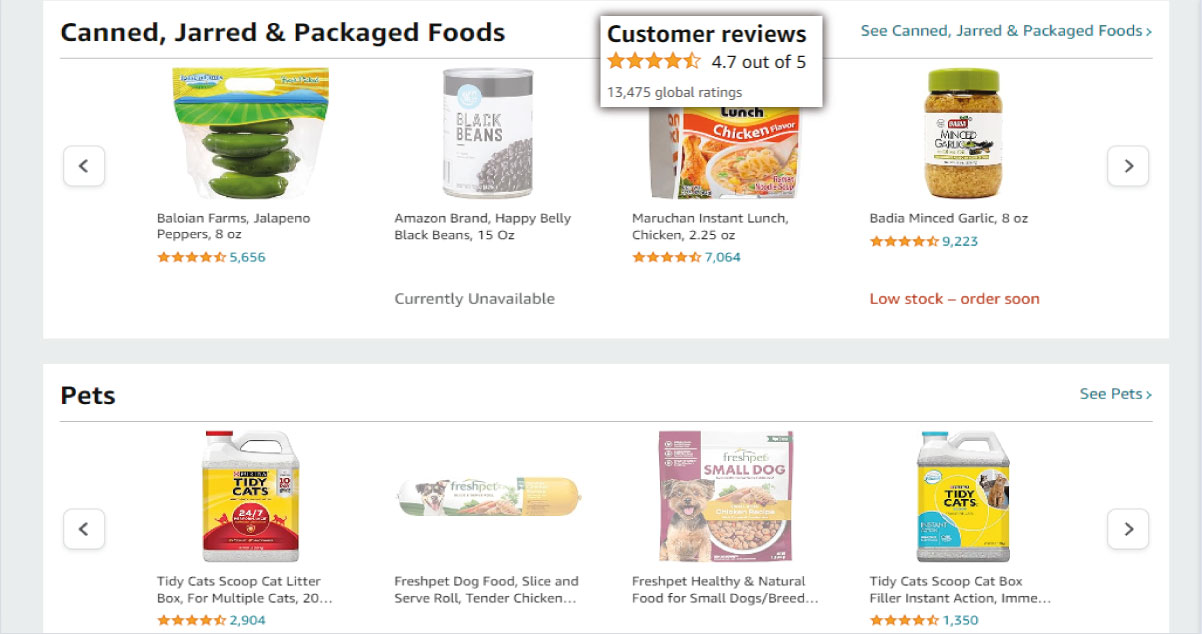The image size is (1202, 634).
Task: Click the left arrow on Canned Foods carousel
Action: [84, 166]
